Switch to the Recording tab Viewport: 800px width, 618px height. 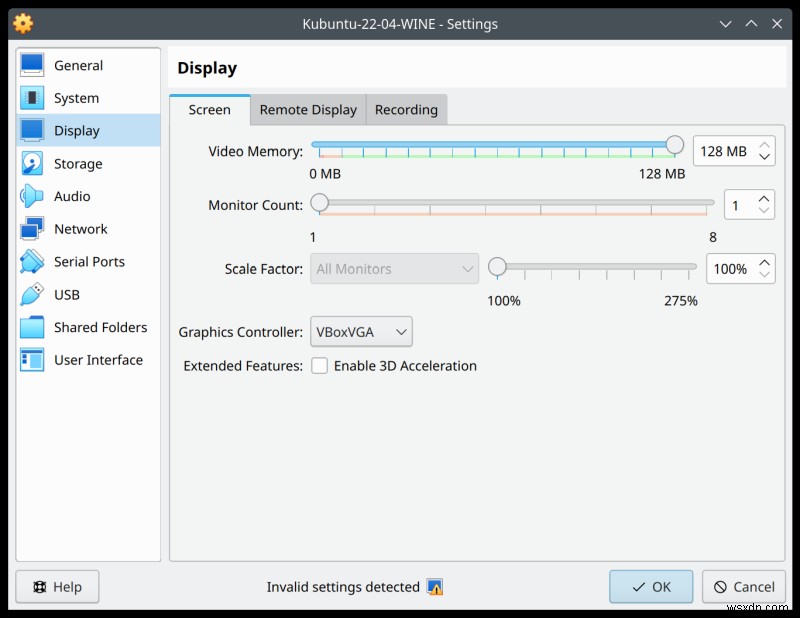pos(407,110)
